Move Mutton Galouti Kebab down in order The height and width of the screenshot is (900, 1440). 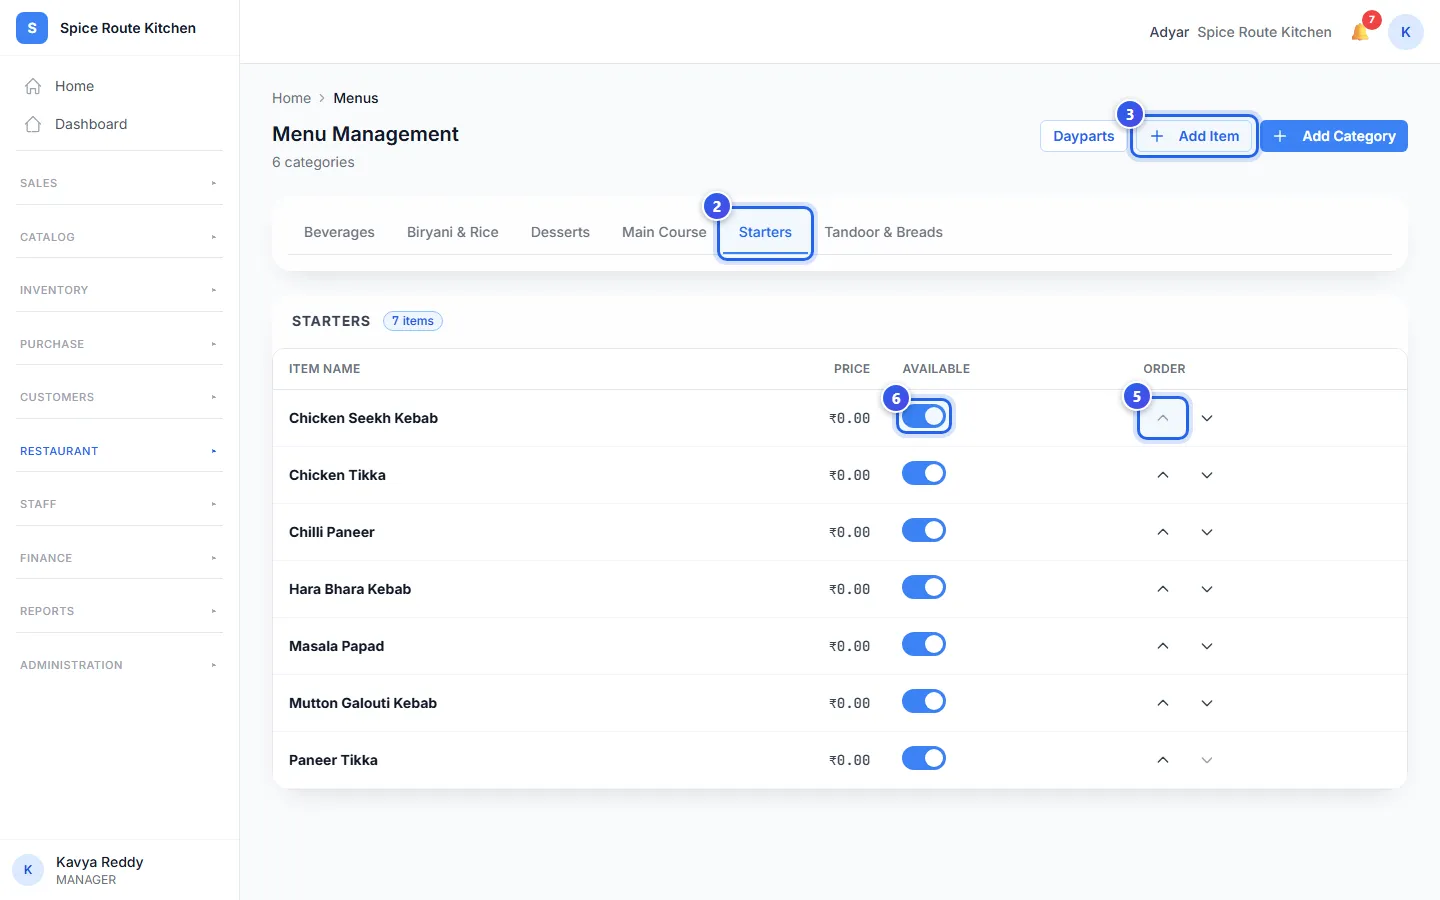pos(1207,703)
